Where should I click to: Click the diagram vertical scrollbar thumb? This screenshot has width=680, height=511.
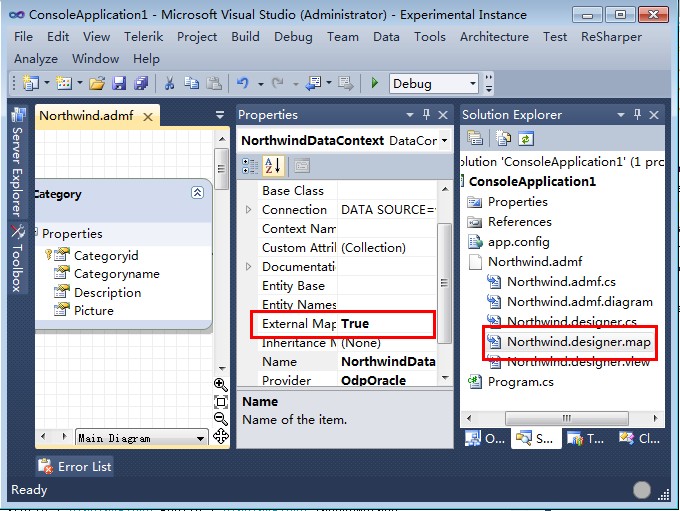coord(222,169)
